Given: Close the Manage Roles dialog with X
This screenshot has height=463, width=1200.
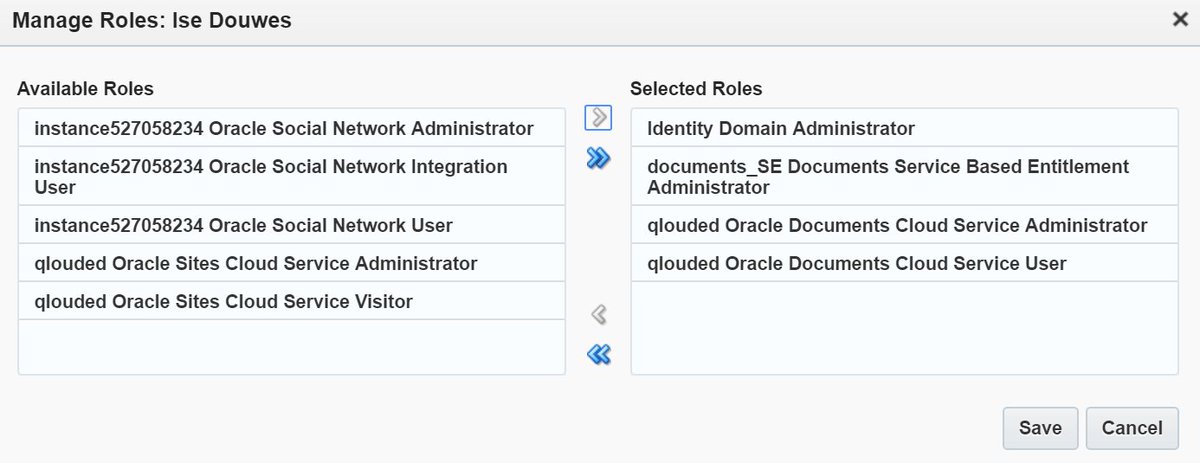Looking at the screenshot, I should pyautogui.click(x=1180, y=20).
